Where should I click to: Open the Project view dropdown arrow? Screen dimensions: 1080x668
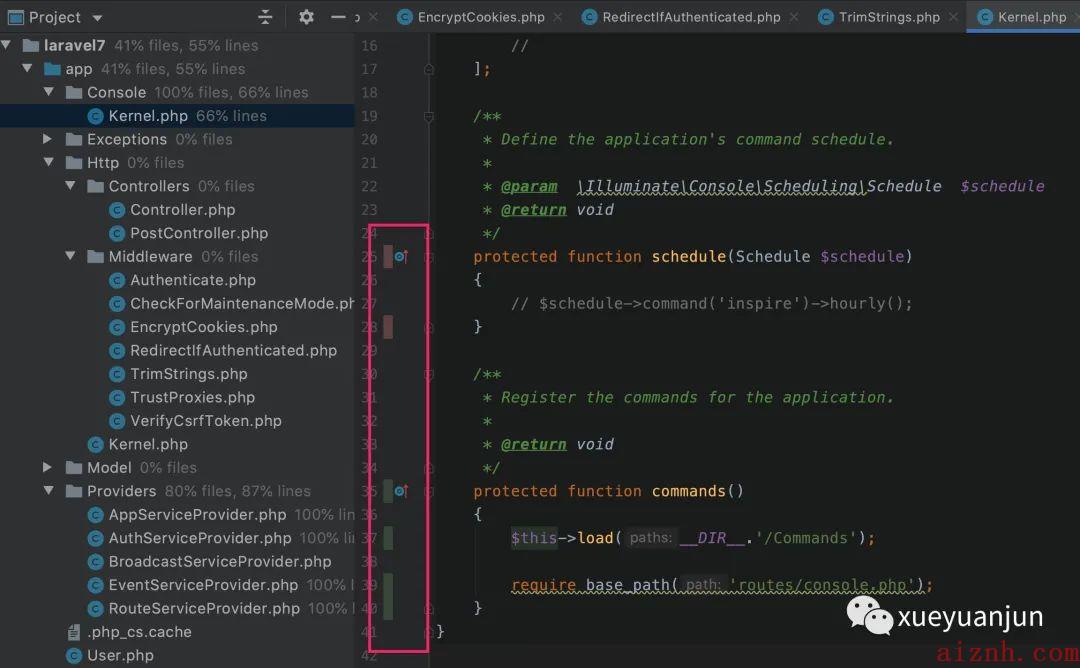(97, 18)
